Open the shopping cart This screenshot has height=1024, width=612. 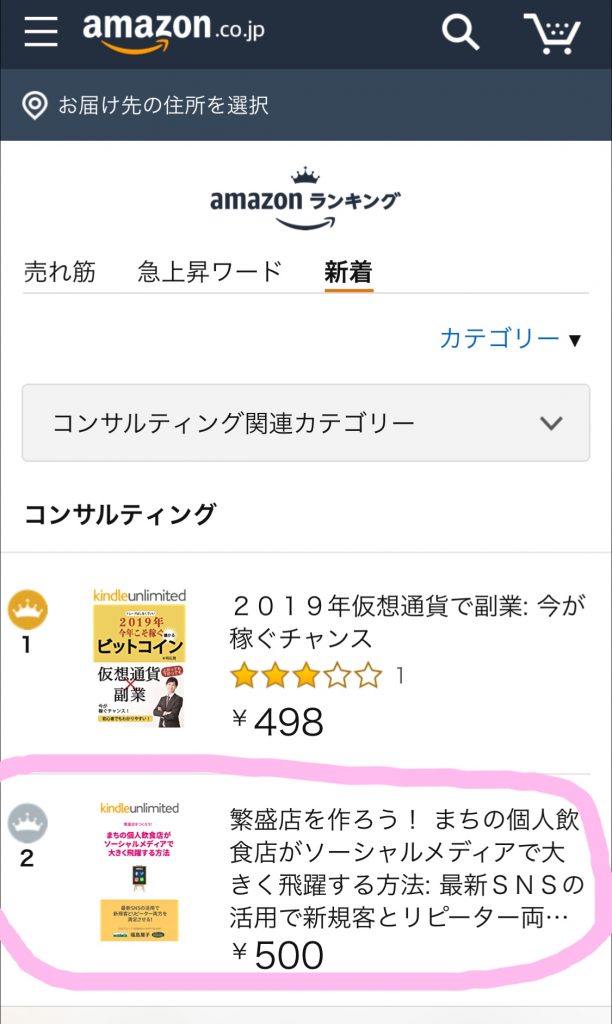pyautogui.click(x=552, y=33)
